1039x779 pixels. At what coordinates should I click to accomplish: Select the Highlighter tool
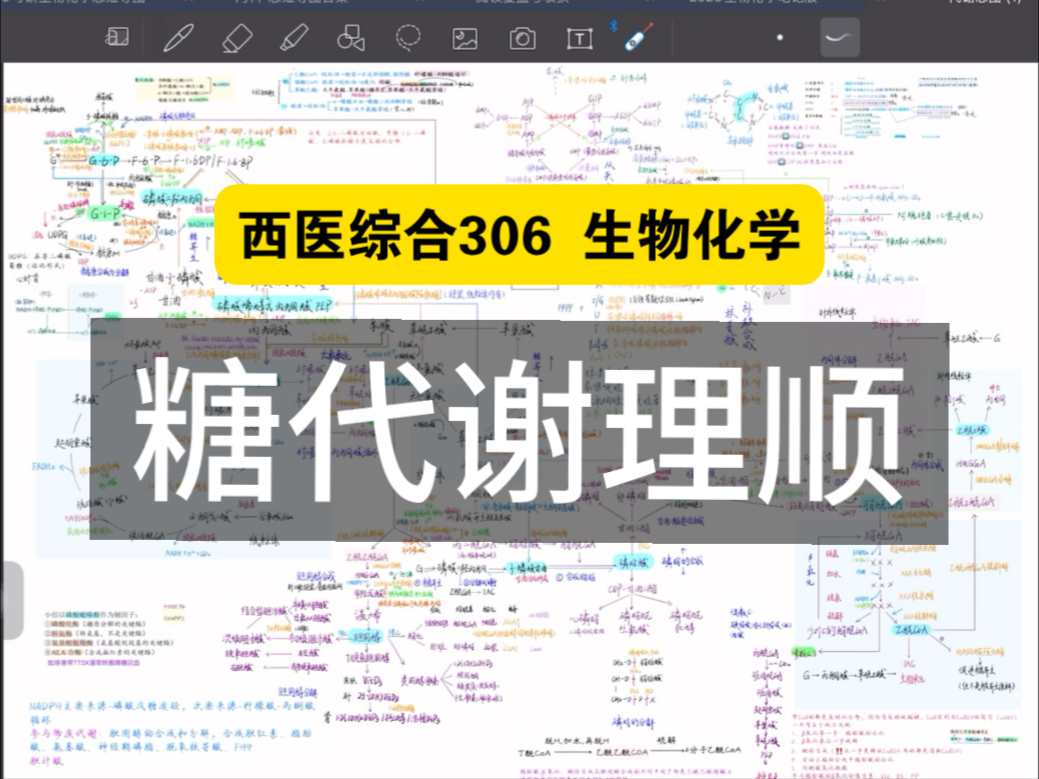click(x=292, y=38)
